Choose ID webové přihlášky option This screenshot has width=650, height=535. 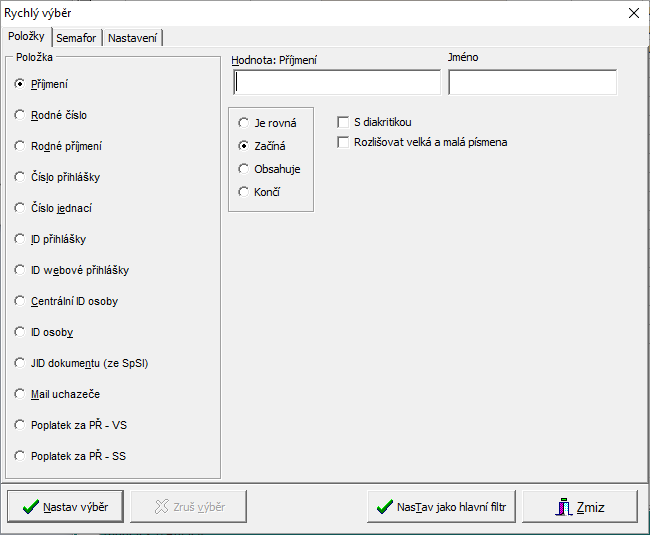(x=20, y=270)
